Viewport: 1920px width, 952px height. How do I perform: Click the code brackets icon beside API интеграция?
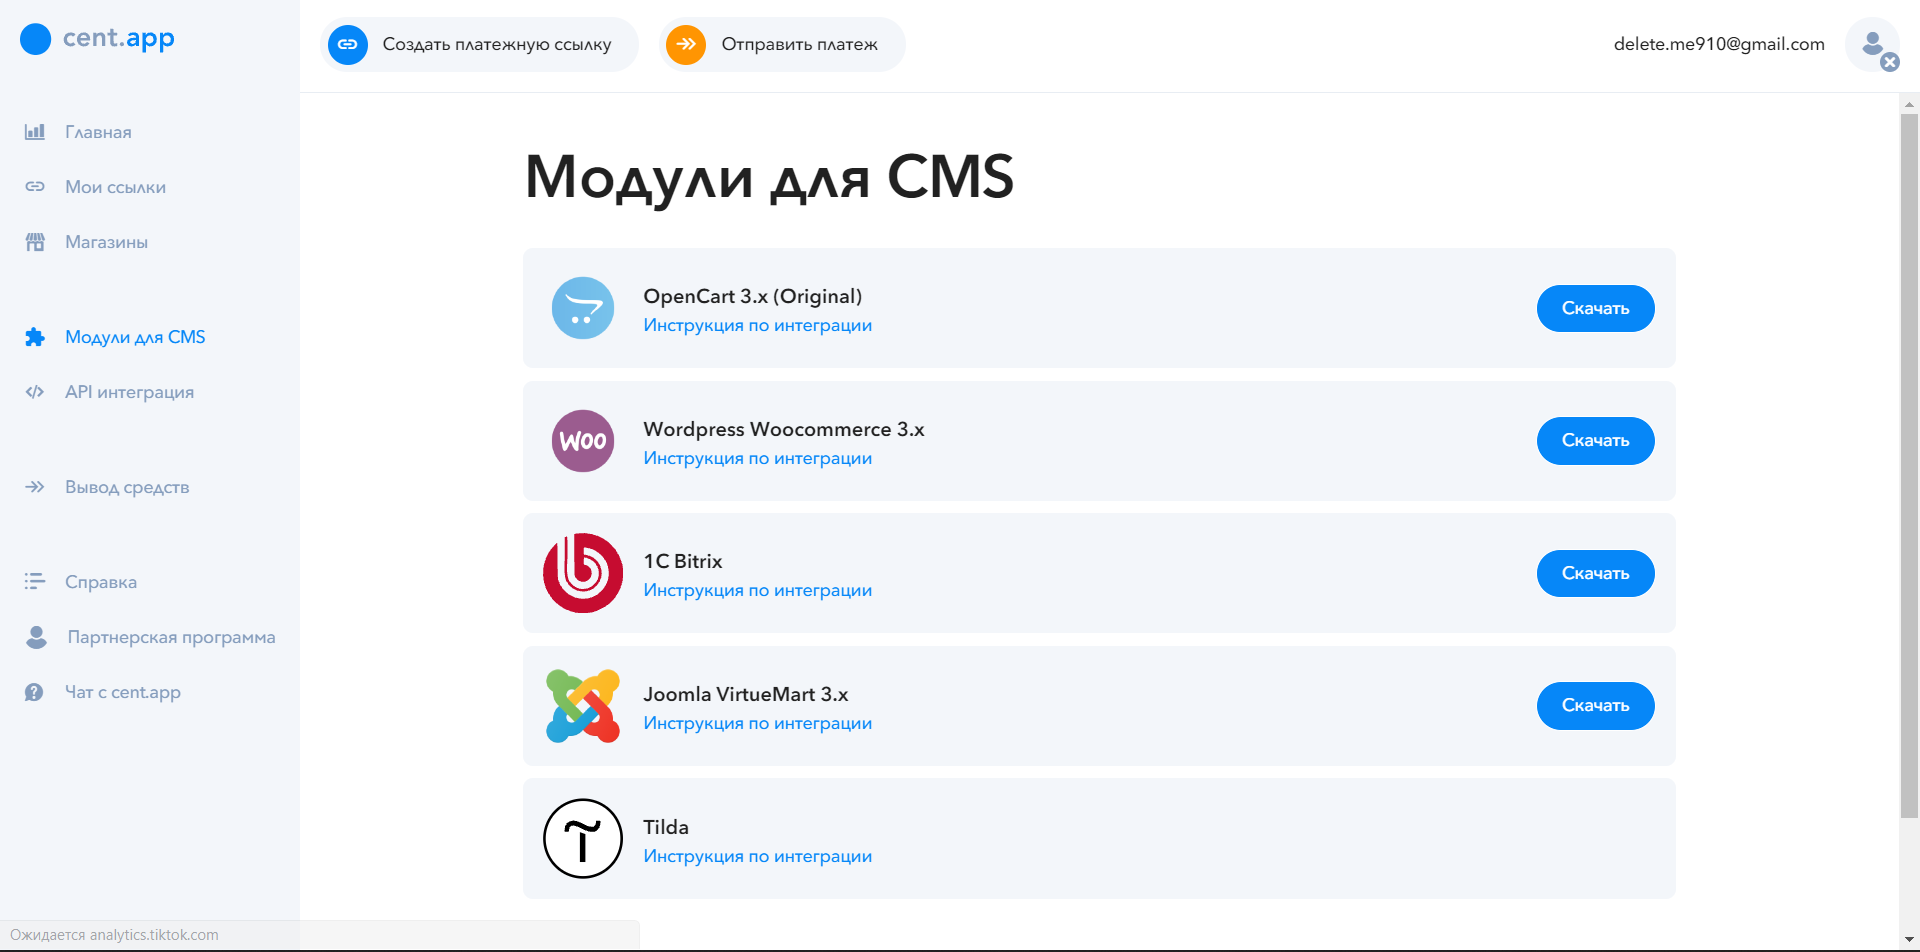[x=35, y=392]
